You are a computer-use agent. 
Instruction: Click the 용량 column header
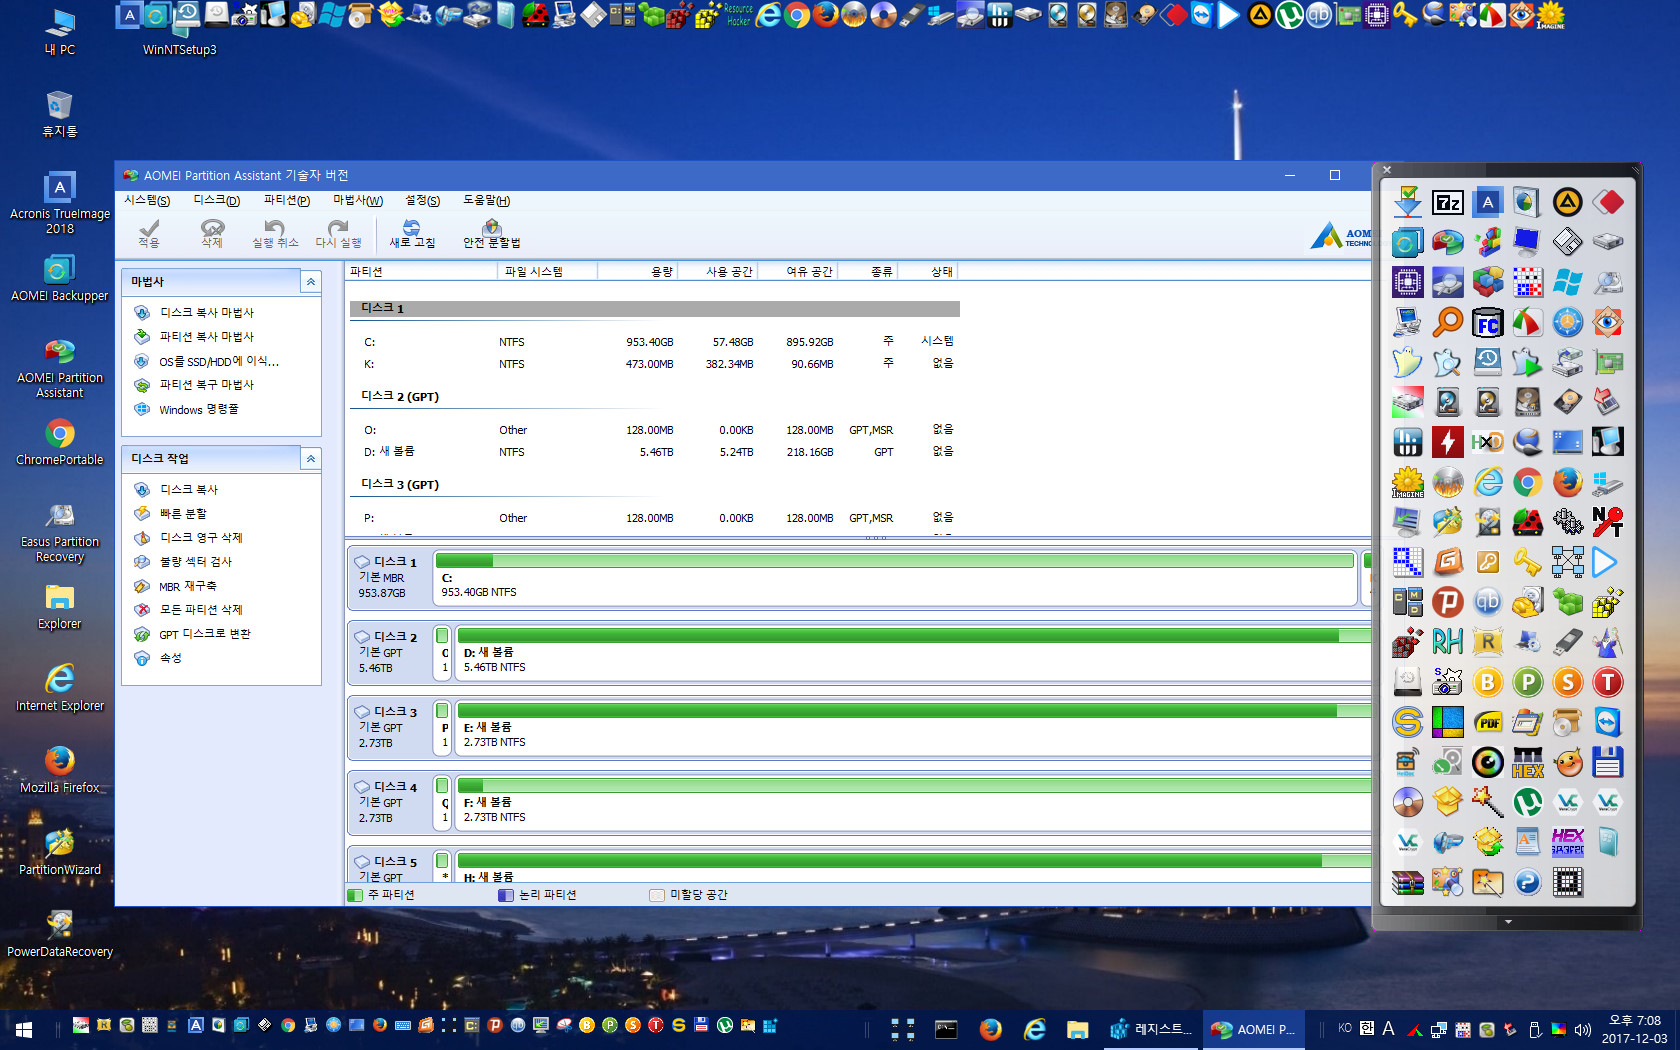[x=638, y=271]
